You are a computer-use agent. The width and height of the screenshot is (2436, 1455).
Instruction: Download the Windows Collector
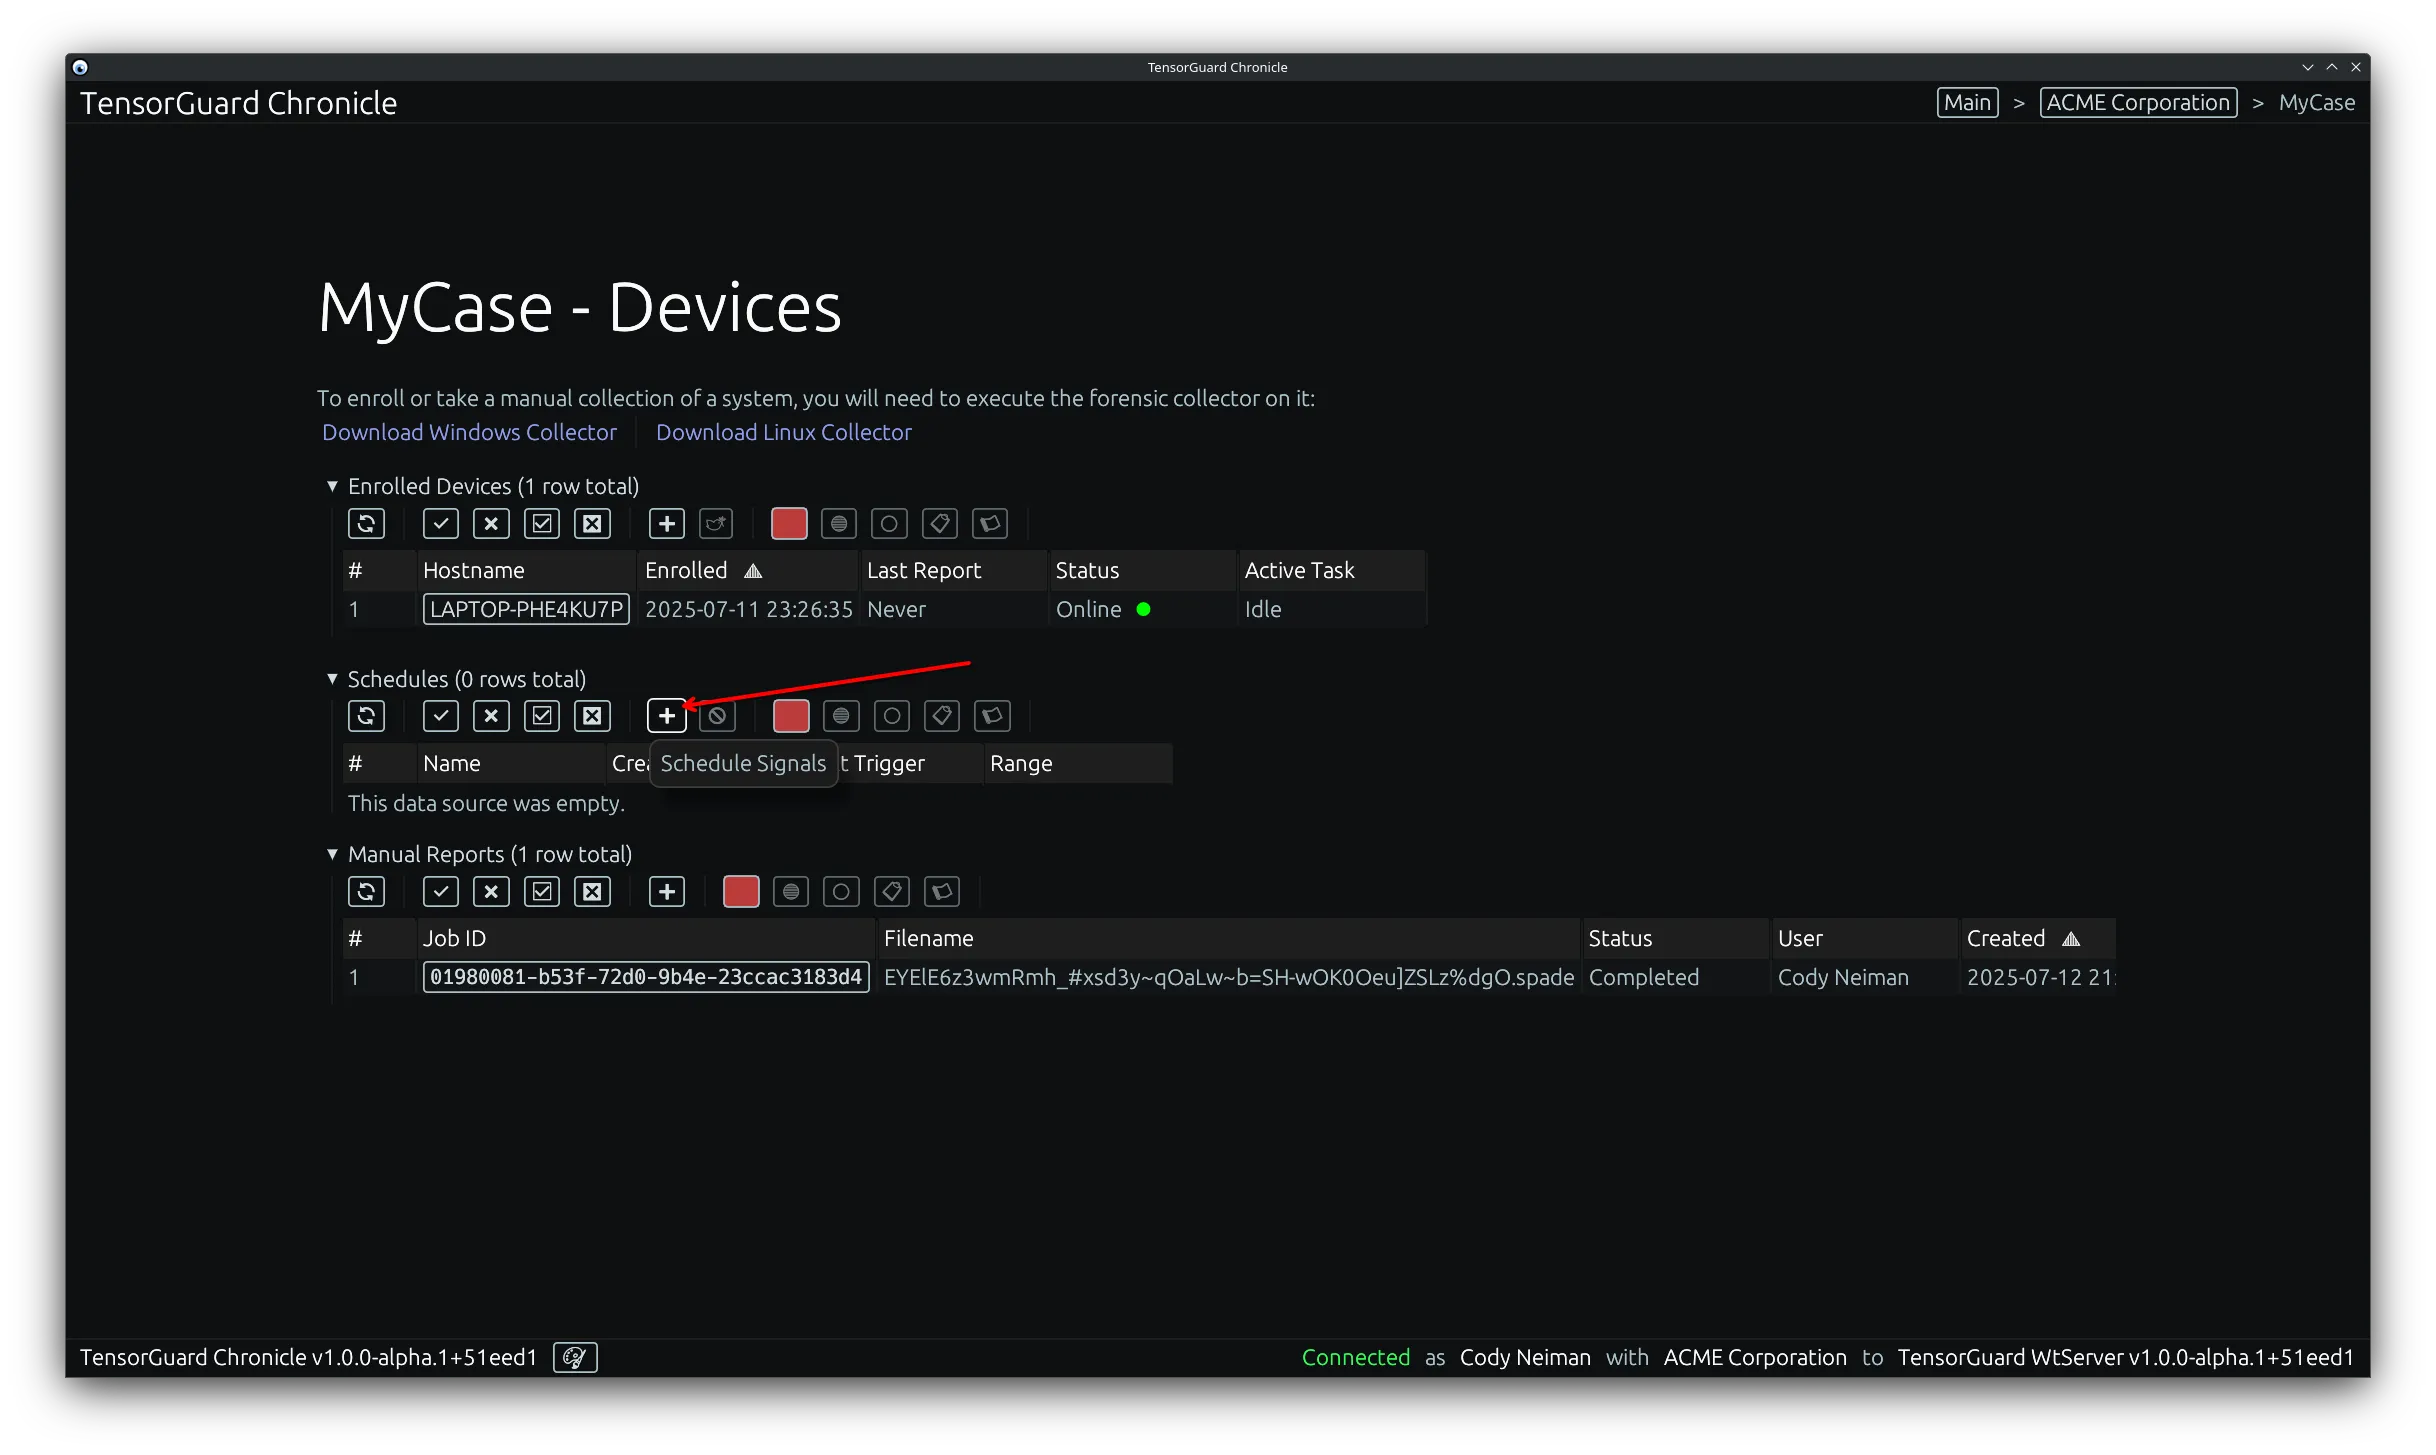pyautogui.click(x=469, y=432)
